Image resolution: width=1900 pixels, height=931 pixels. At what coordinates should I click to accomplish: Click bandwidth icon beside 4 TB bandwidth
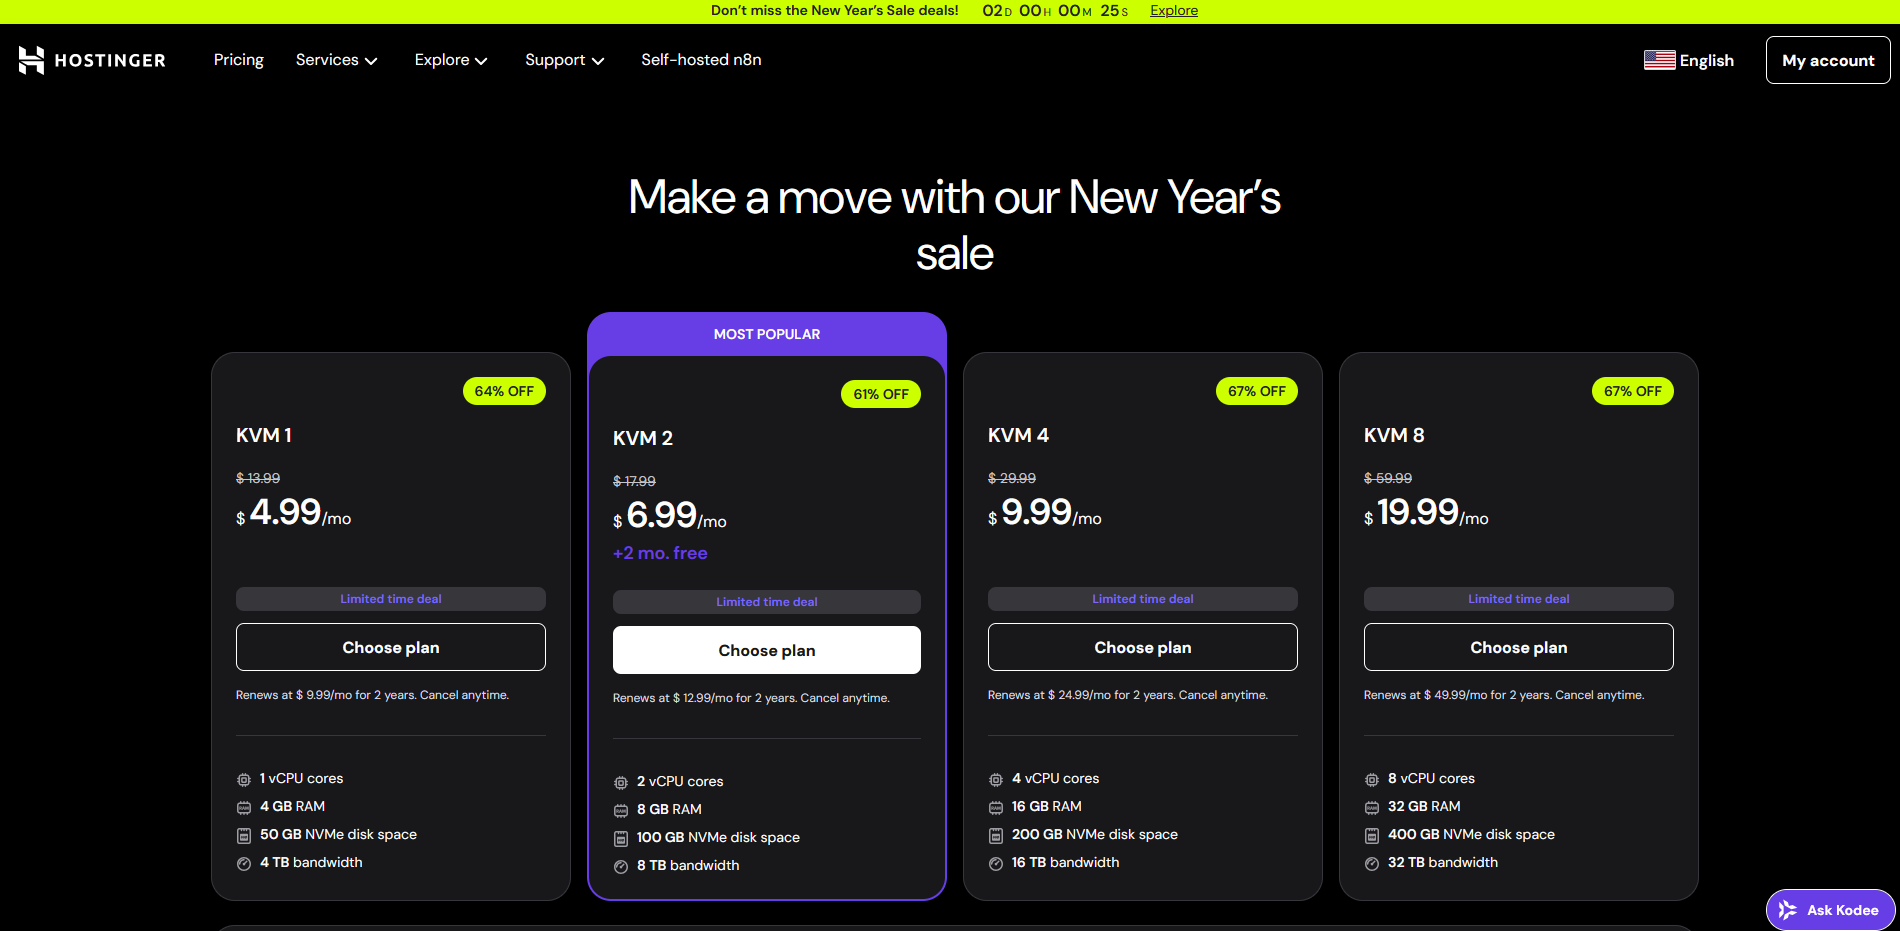pyautogui.click(x=244, y=863)
